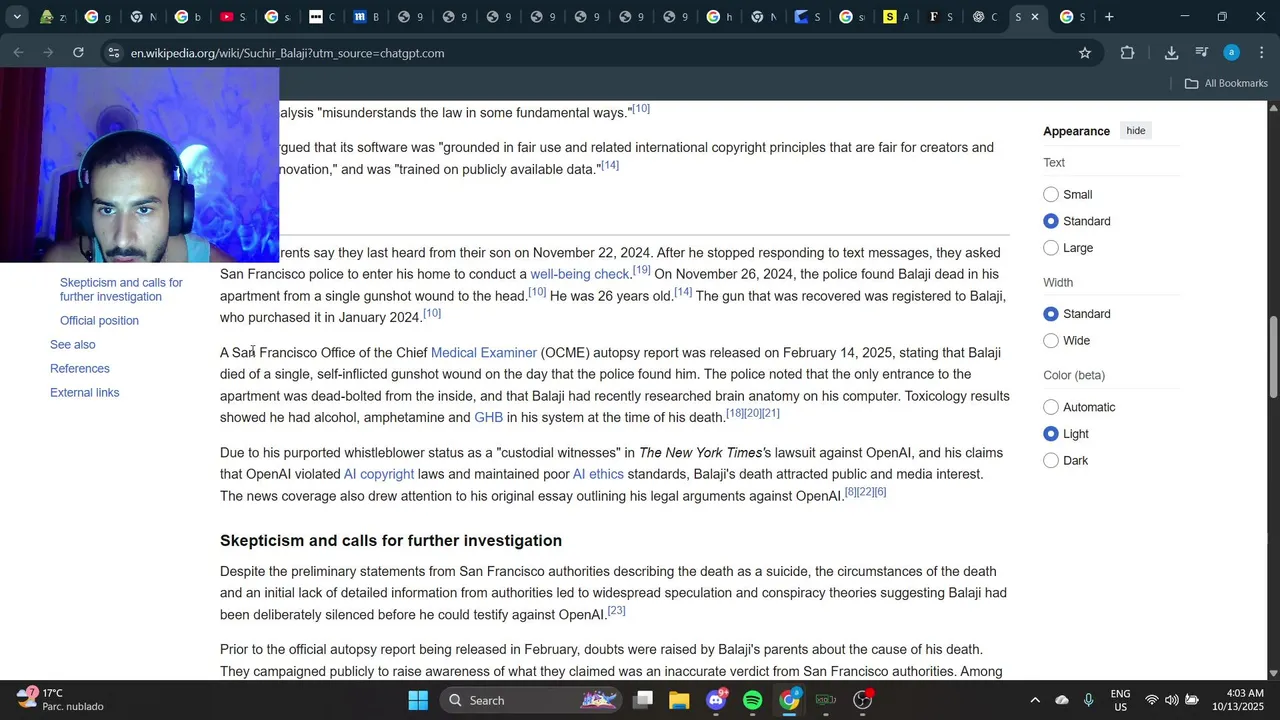The image size is (1280, 720).
Task: Jump to References in contents
Action: (80, 369)
